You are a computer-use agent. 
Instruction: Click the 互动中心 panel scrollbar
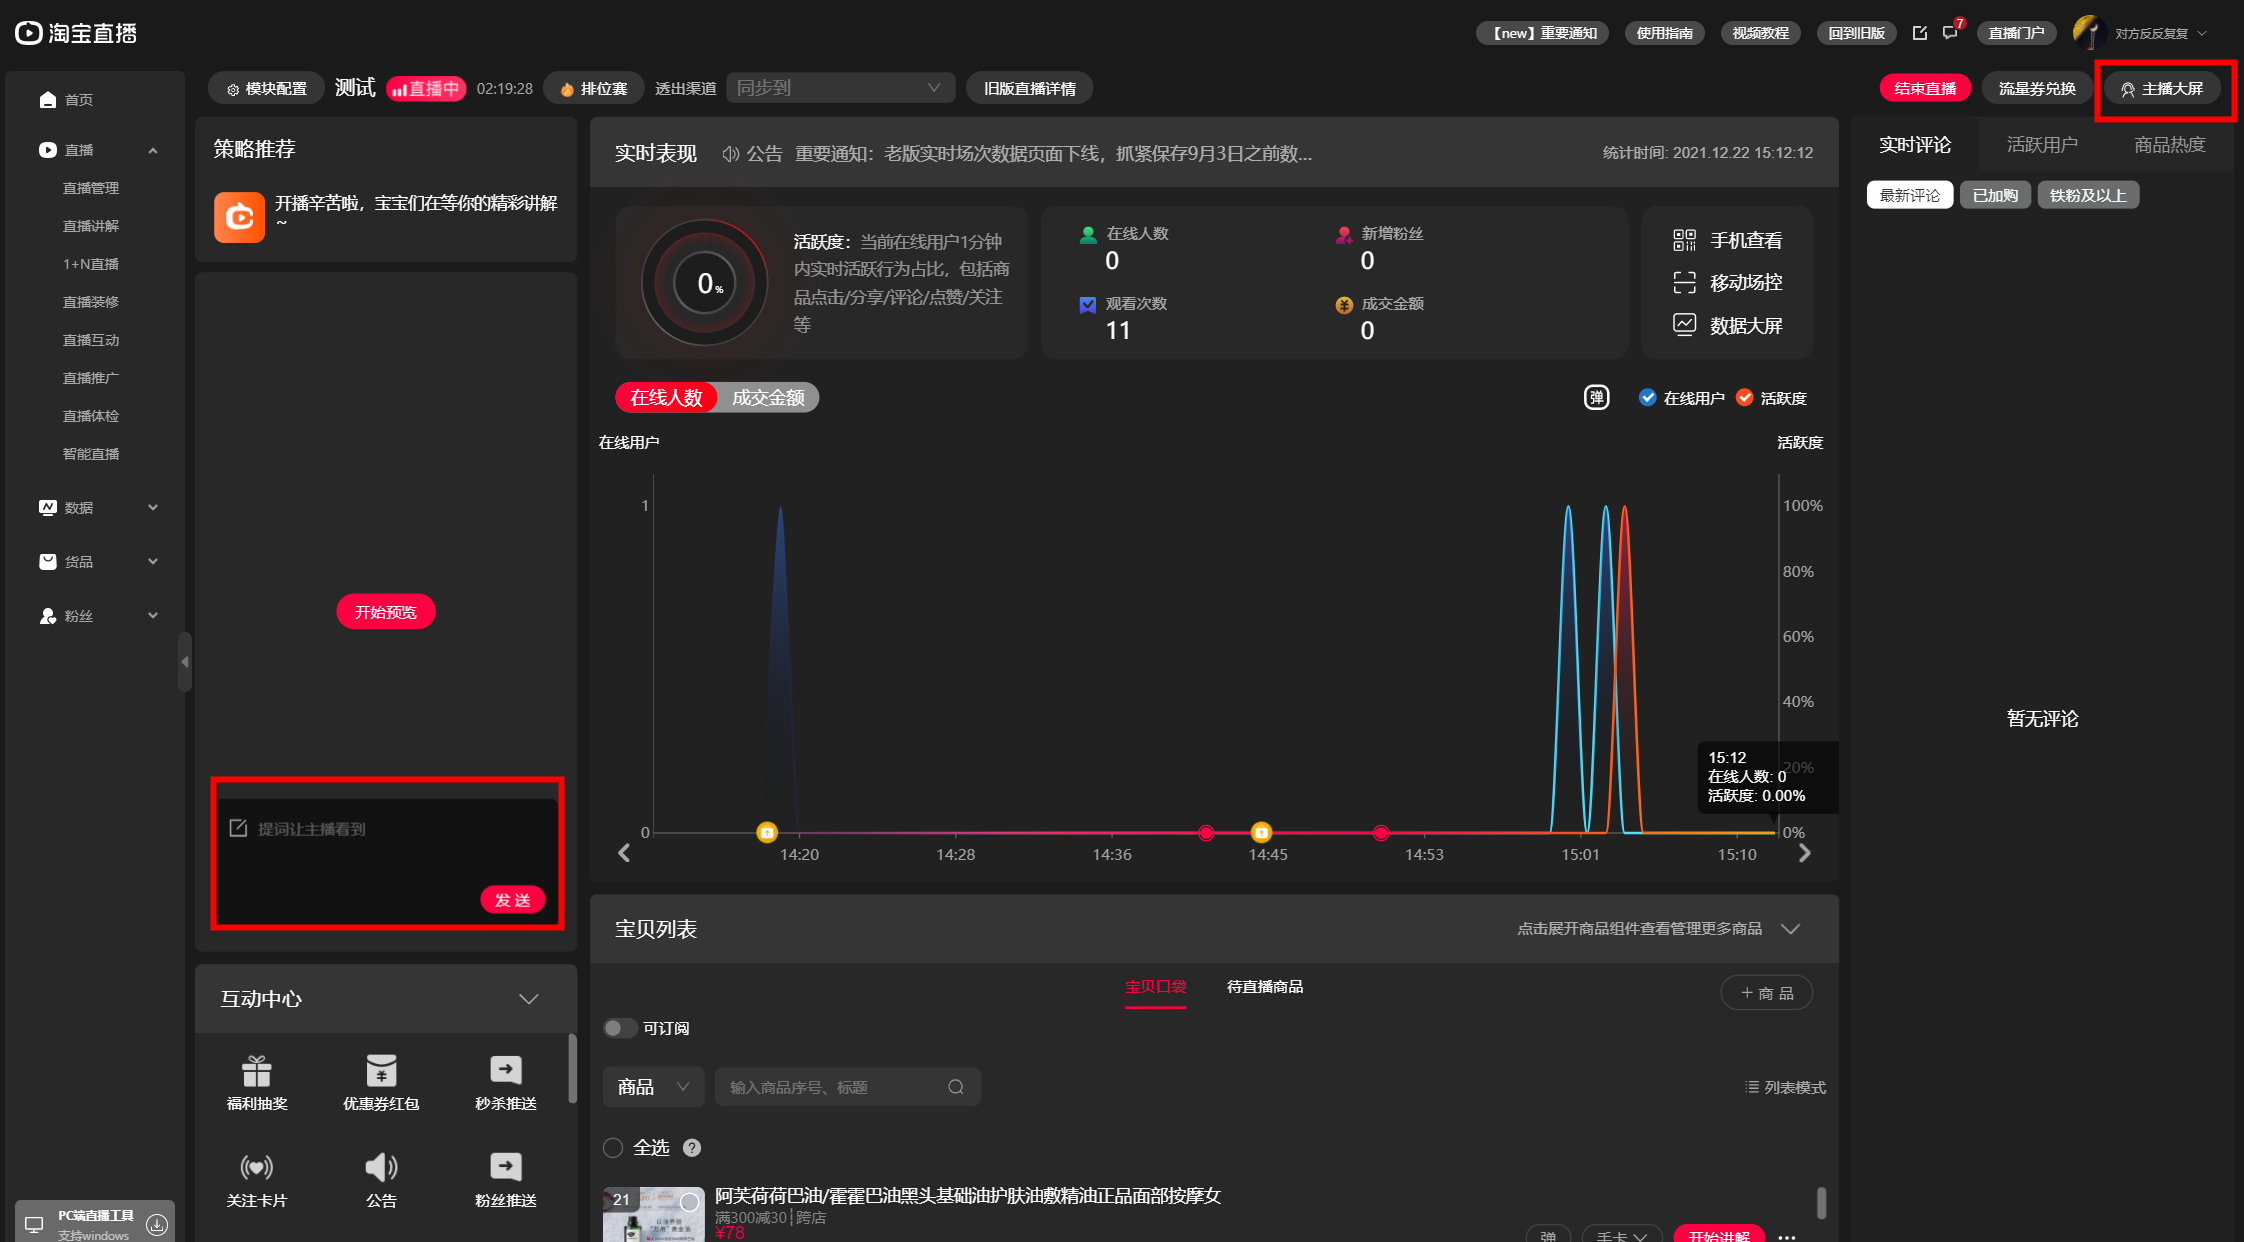pos(573,1068)
